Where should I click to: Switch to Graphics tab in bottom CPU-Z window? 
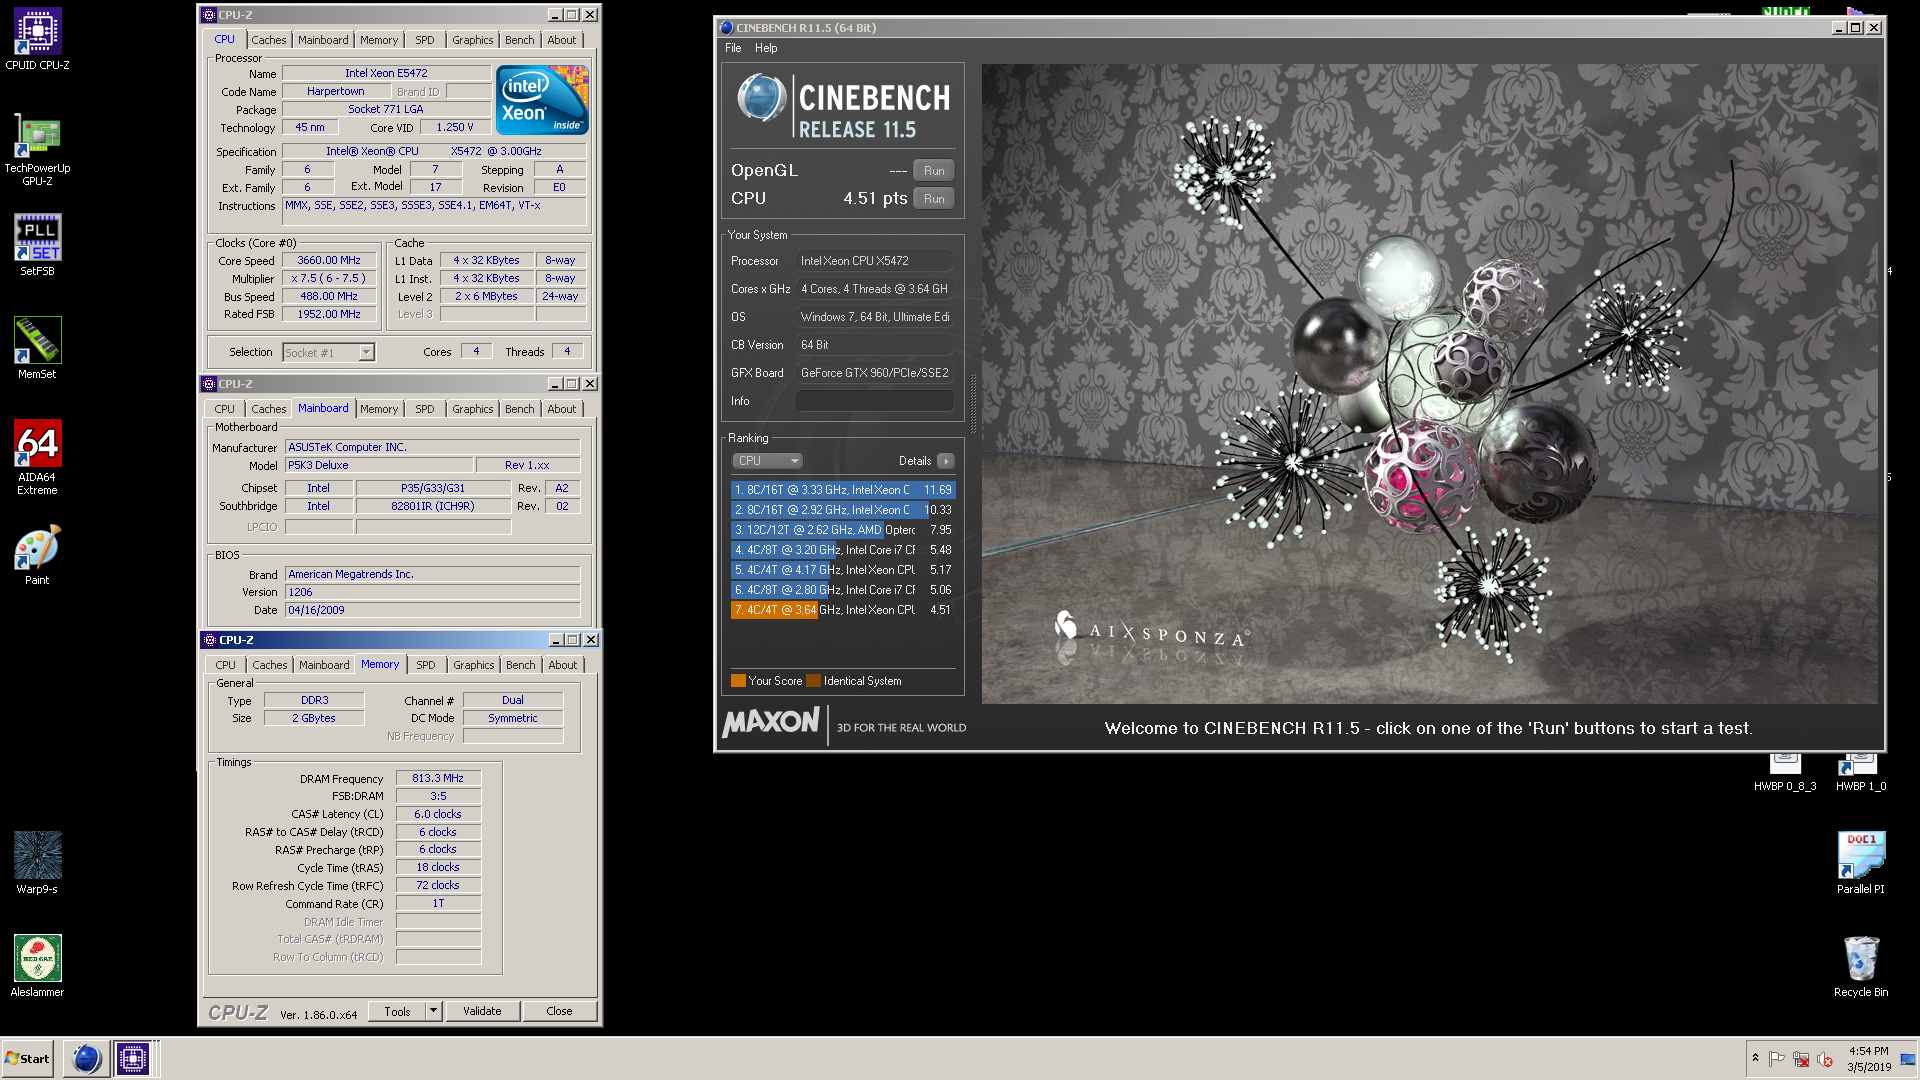click(473, 665)
